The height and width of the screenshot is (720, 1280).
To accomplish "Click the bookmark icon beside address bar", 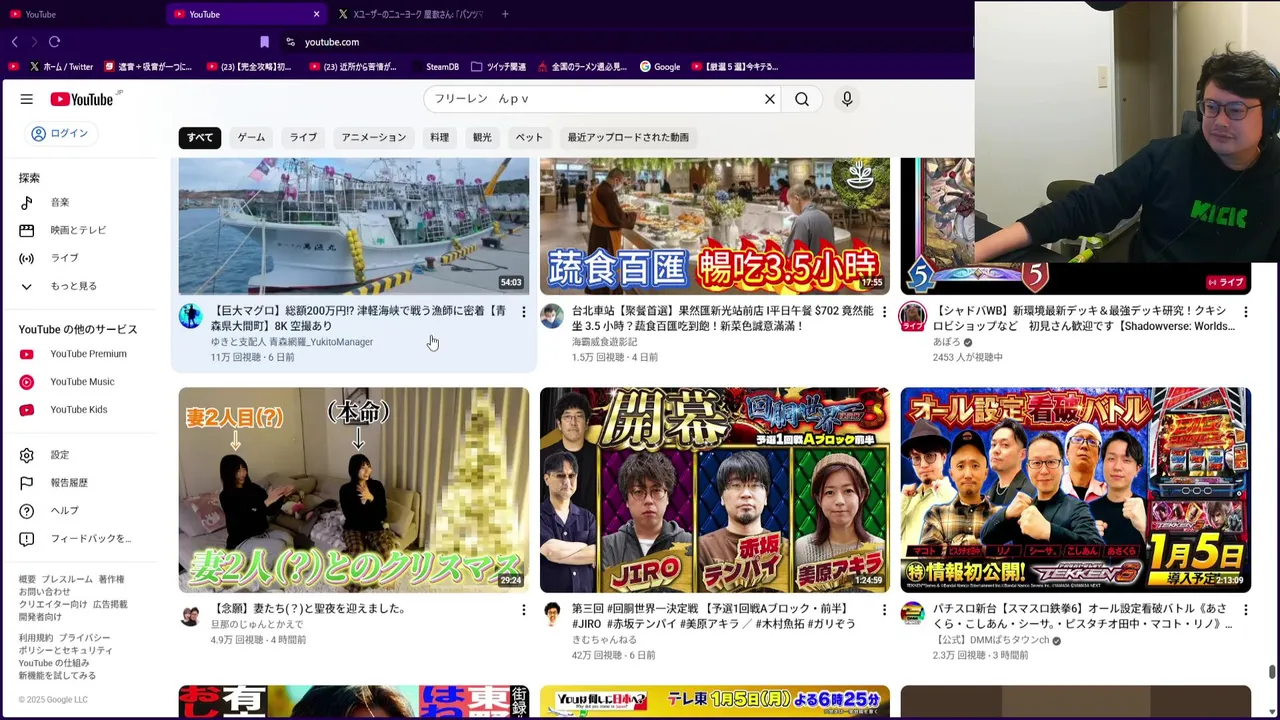I will click(x=264, y=42).
